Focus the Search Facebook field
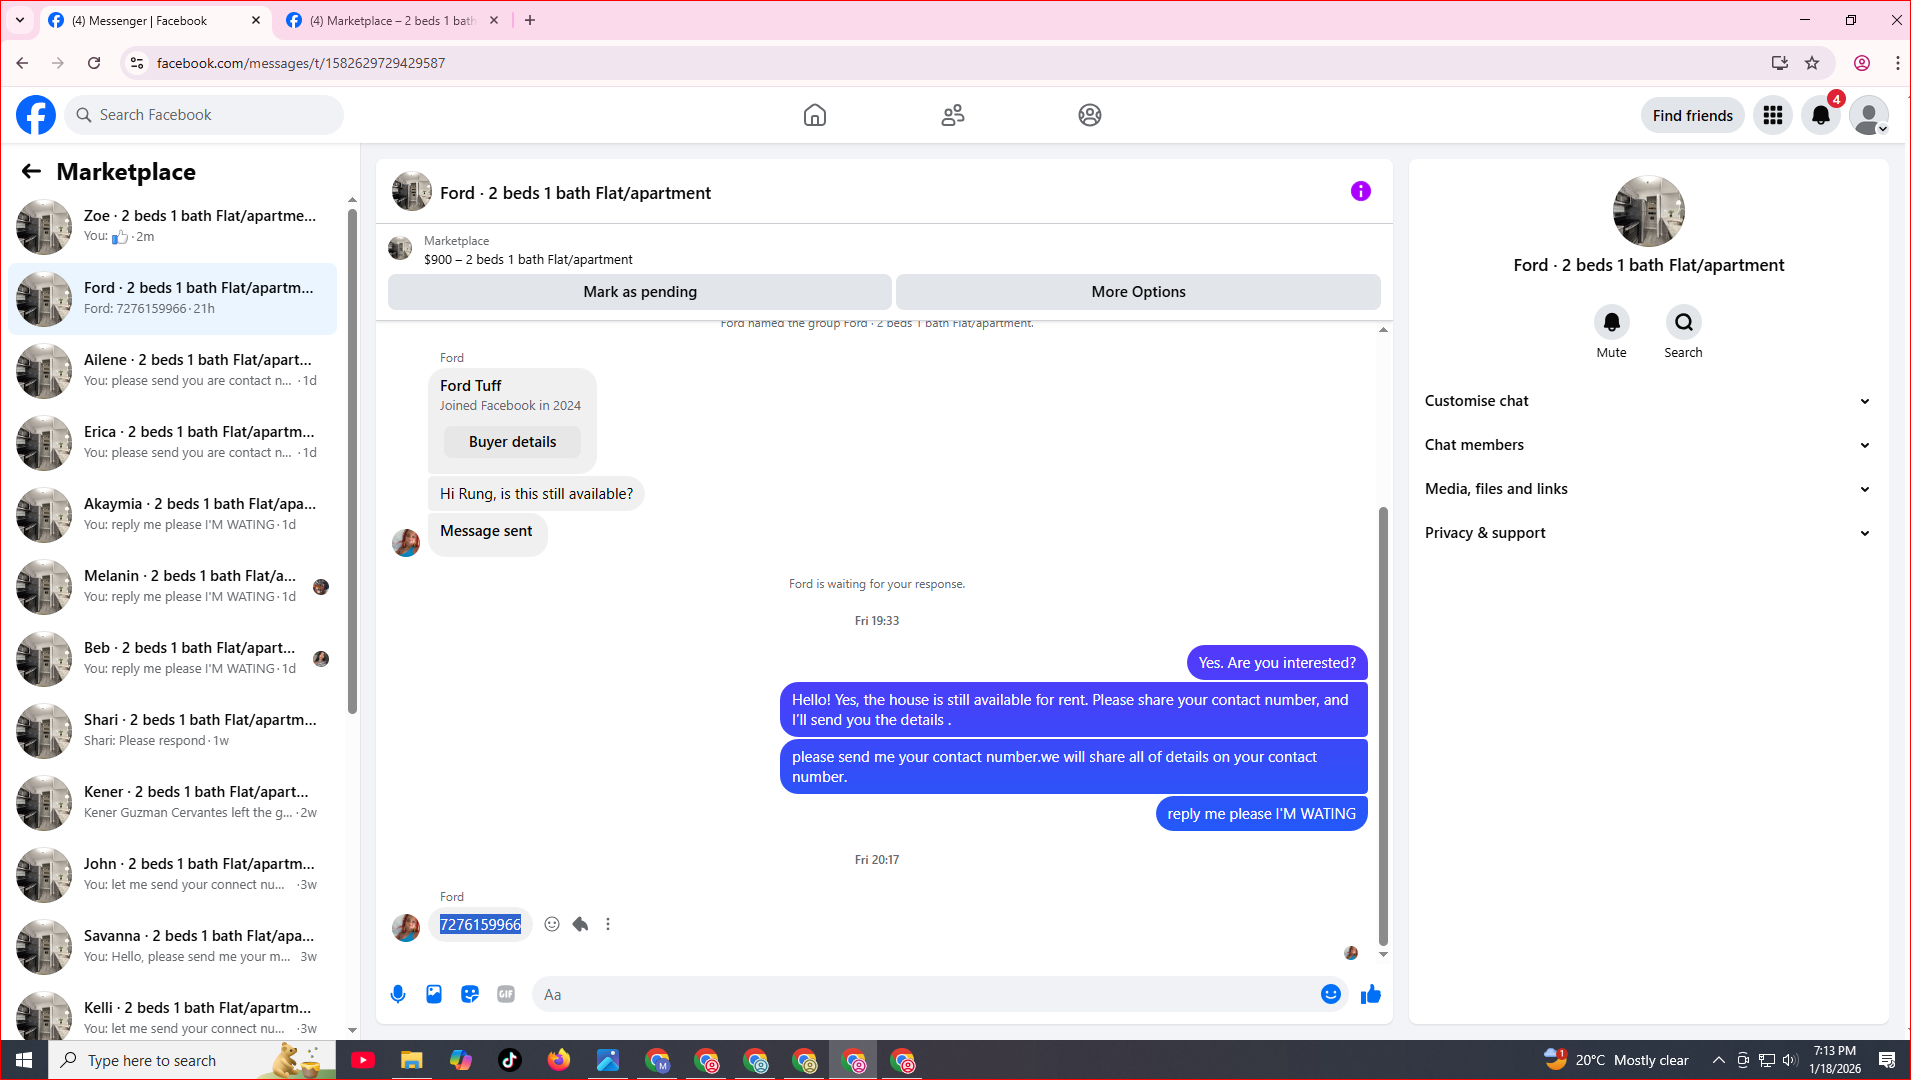Viewport: 1911px width, 1080px height. tap(204, 115)
